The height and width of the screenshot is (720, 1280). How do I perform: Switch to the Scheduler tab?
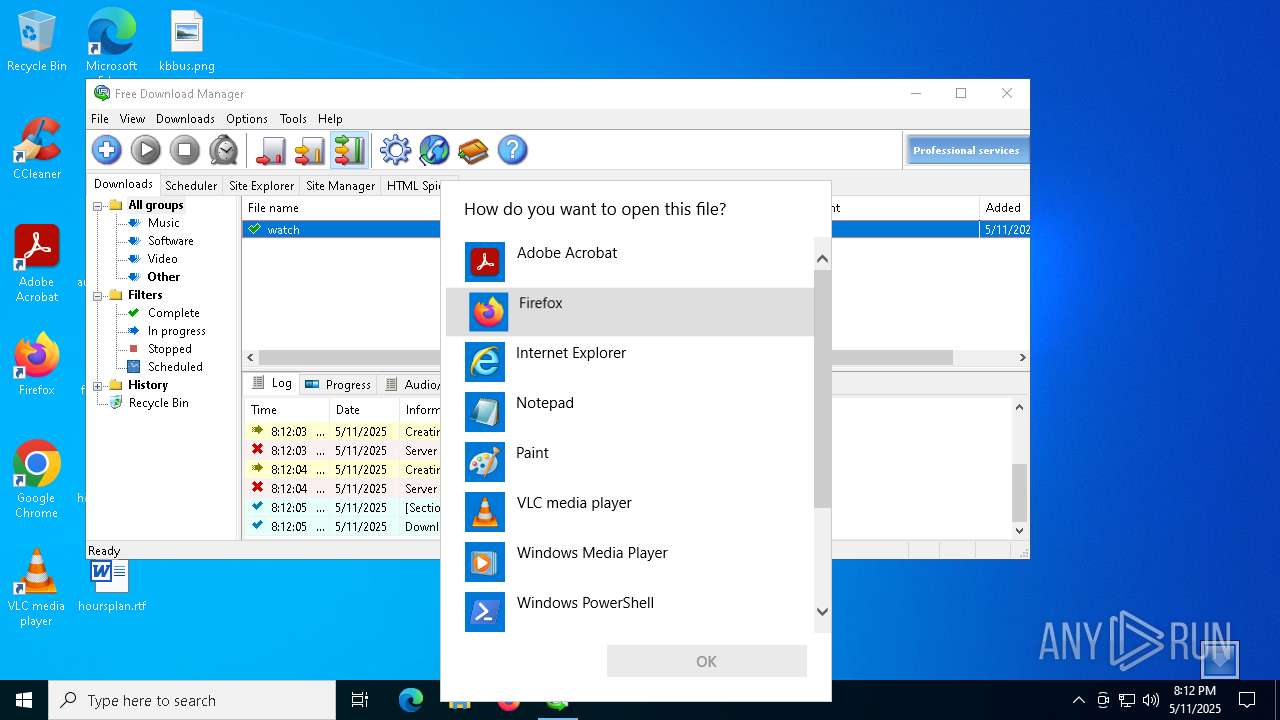(x=191, y=185)
